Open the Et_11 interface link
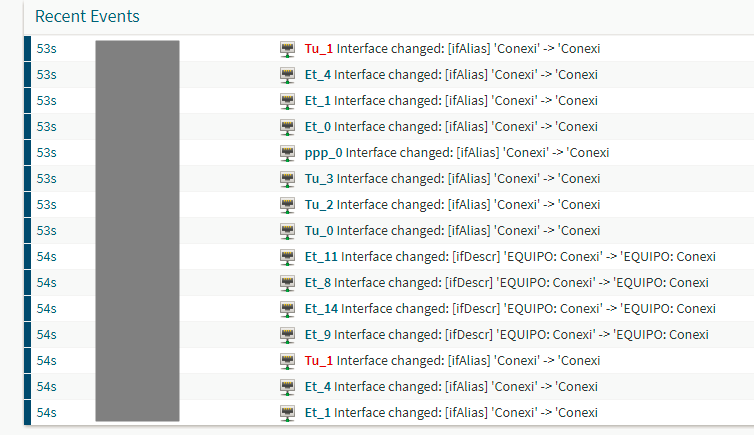Screen dimensions: 754x435 coord(321,257)
